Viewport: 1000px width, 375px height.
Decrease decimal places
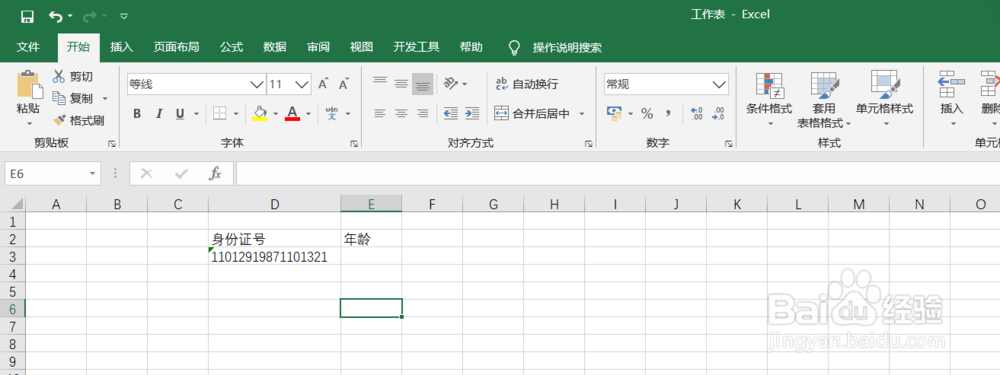pyautogui.click(x=718, y=114)
